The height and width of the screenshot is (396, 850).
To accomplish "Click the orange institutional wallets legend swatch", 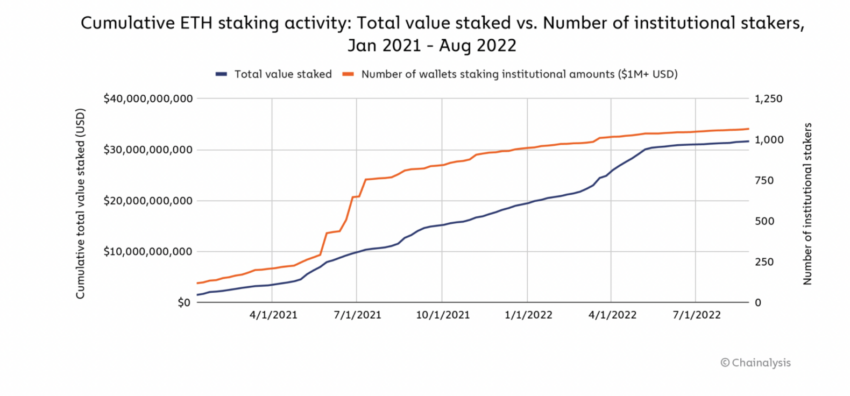I will (x=349, y=75).
